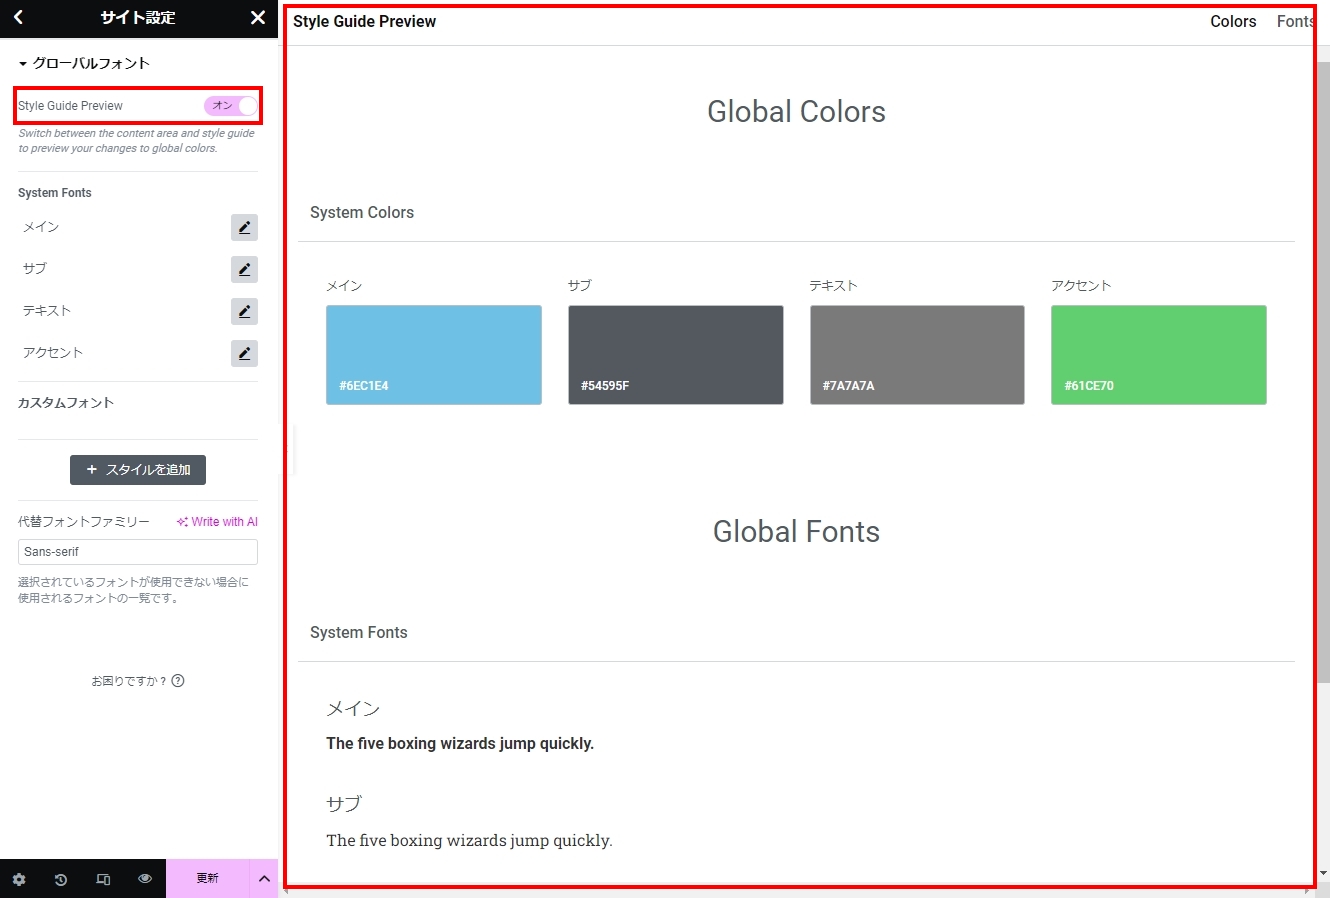Click the pencil edit icon for メイン font
This screenshot has width=1330, height=898.
[x=244, y=228]
